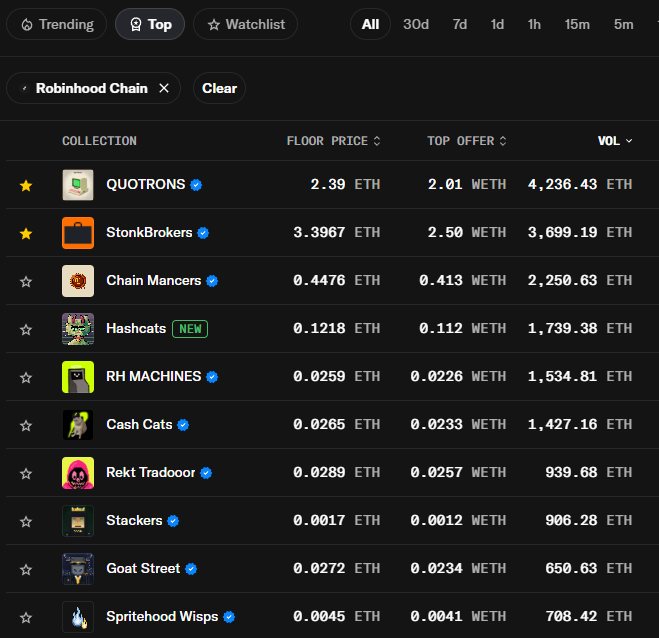Image resolution: width=659 pixels, height=638 pixels.
Task: Switch to the Trending tab
Action: 57,24
